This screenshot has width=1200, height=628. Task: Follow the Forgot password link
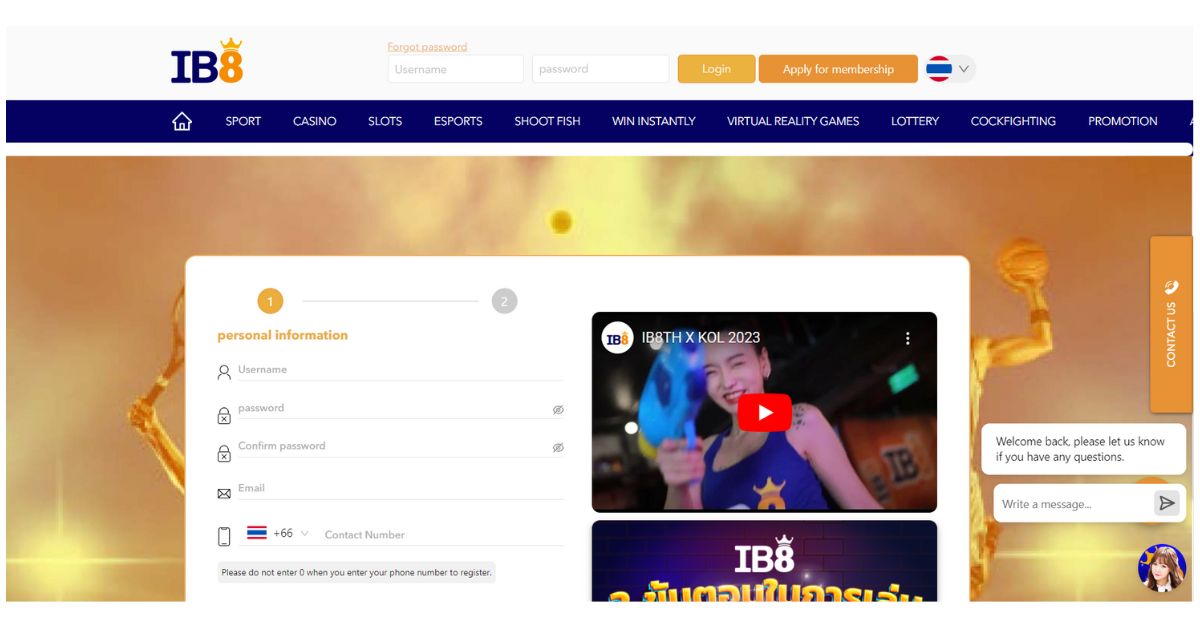pos(427,47)
